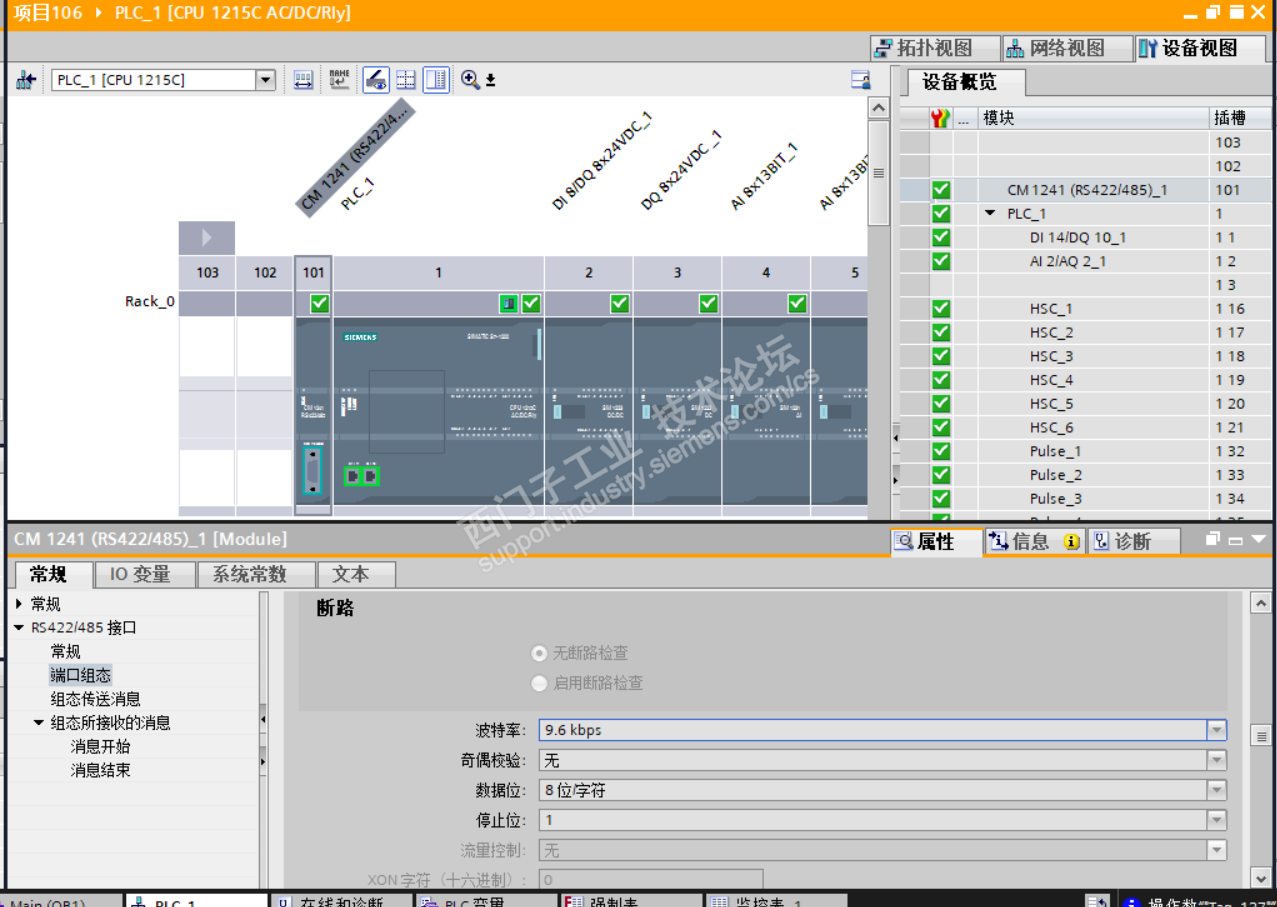Screen dimensions: 1277x907
Task: Select 组态传送消息 in the tree
Action: coord(96,699)
